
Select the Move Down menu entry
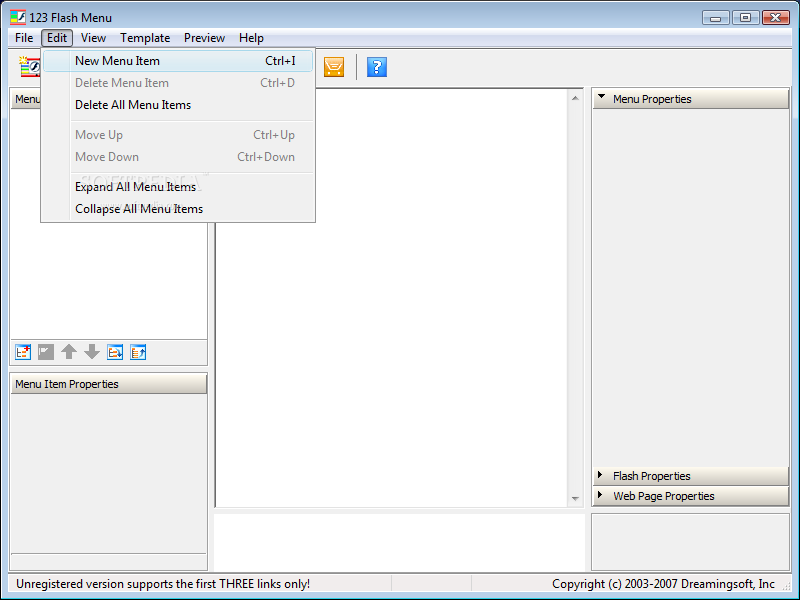178,157
